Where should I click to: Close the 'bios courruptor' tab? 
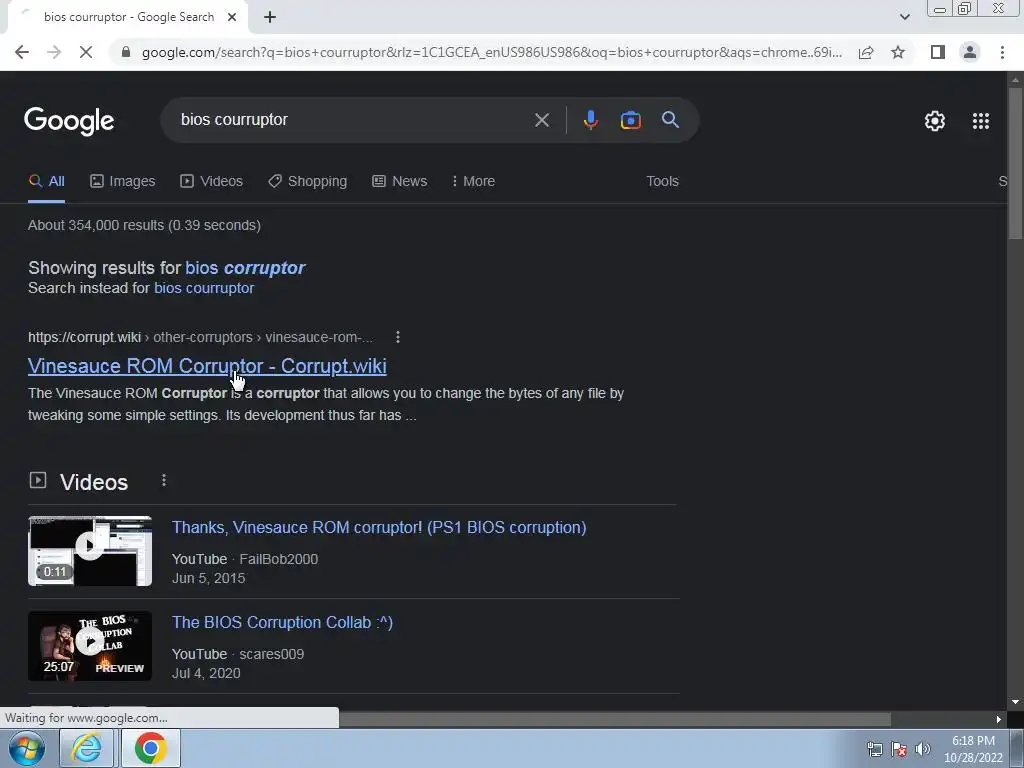[x=232, y=17]
